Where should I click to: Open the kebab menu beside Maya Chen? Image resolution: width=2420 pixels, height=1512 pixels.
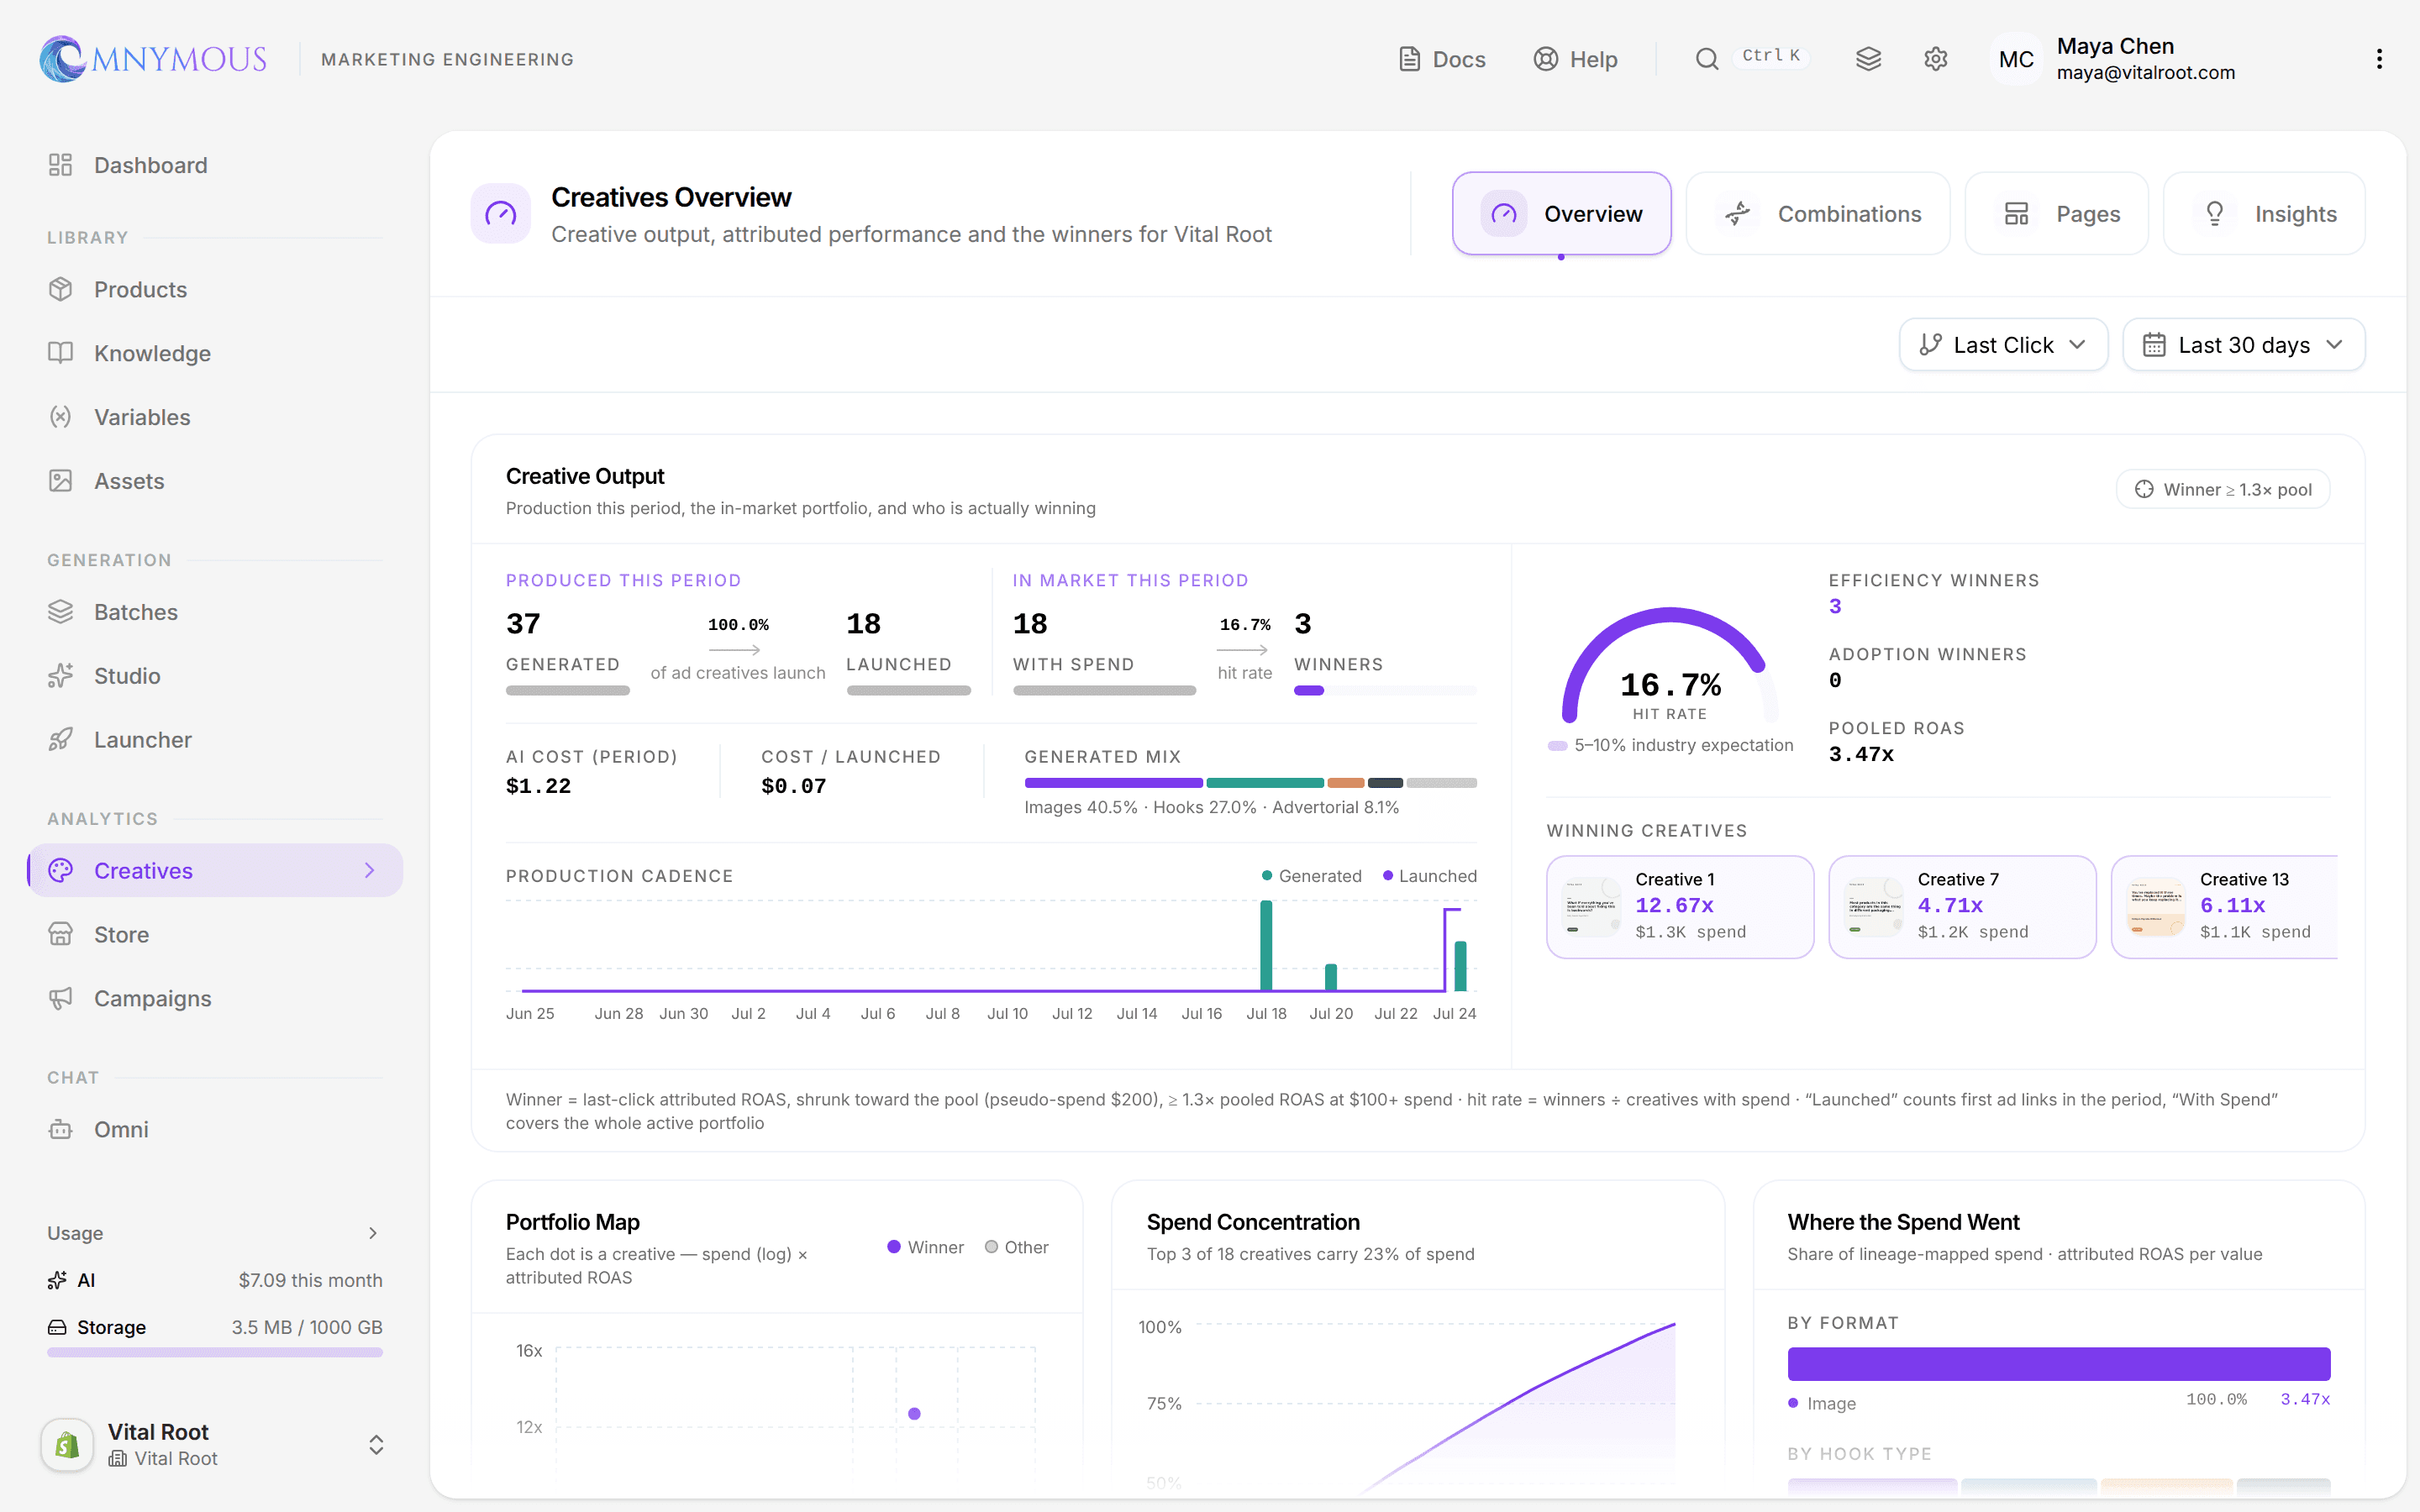(2379, 59)
